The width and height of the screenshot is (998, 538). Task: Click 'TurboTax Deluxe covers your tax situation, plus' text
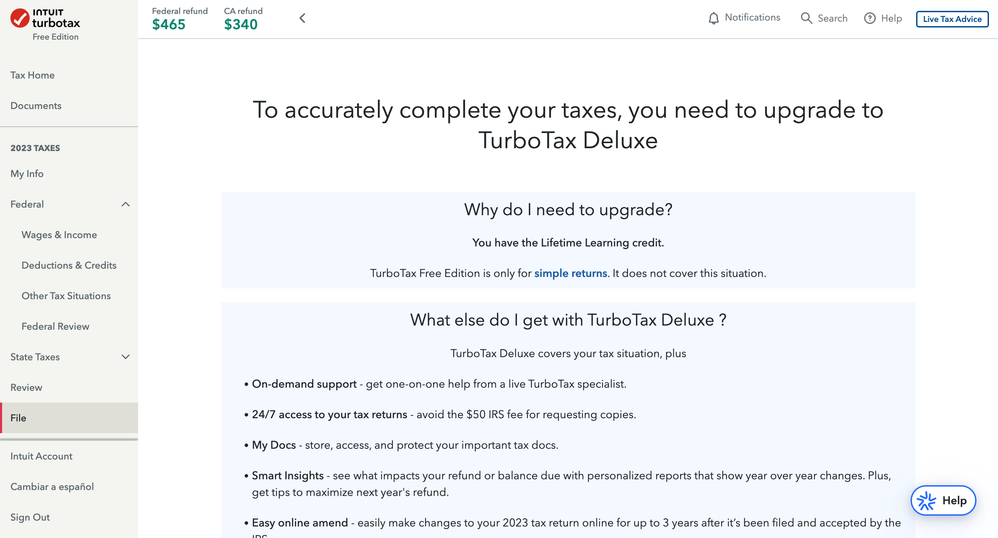pyautogui.click(x=568, y=353)
